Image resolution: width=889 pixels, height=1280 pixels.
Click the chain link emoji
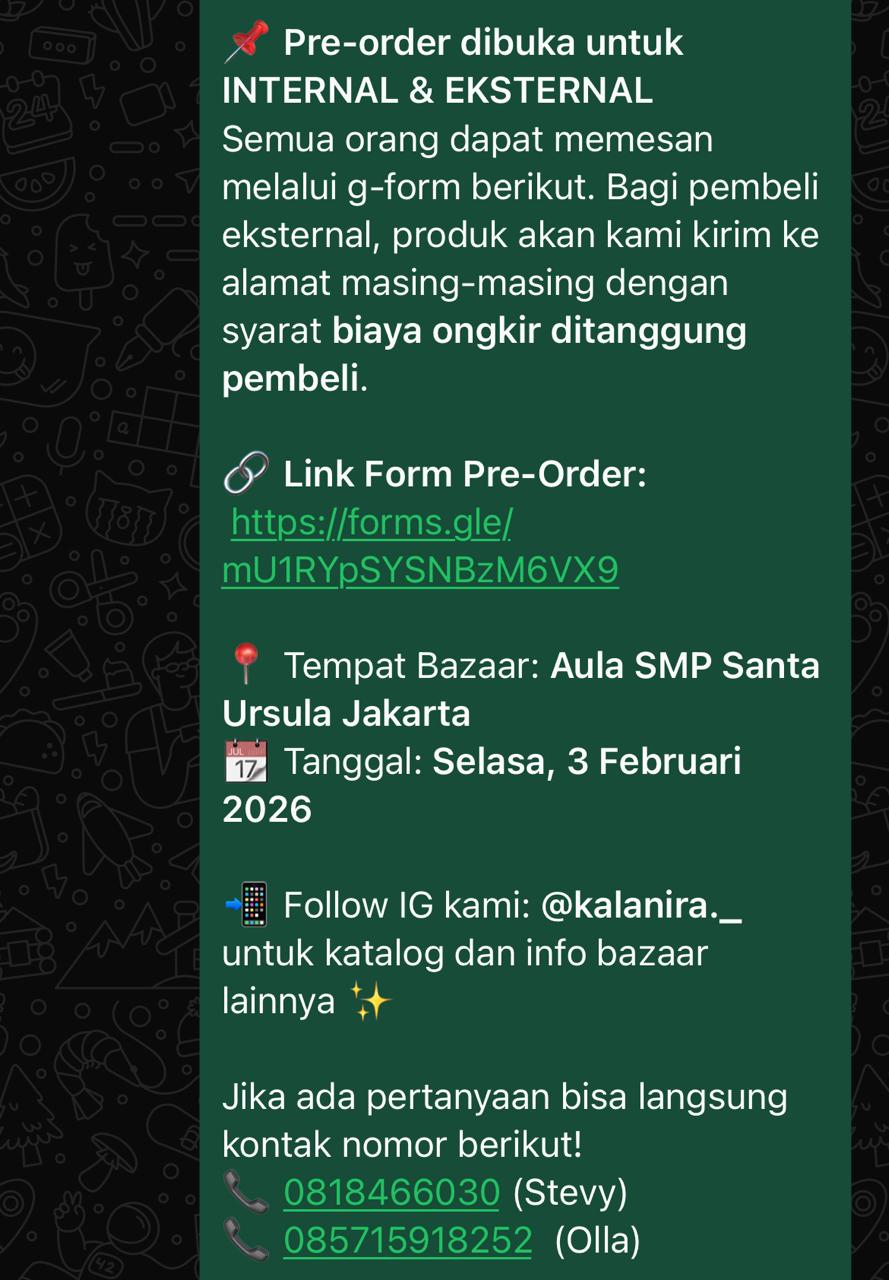click(245, 474)
